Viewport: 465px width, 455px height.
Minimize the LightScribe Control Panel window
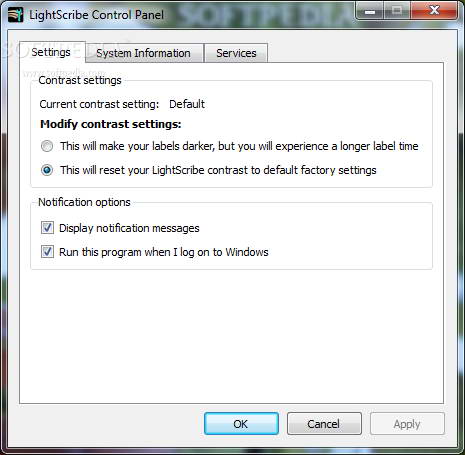click(370, 11)
